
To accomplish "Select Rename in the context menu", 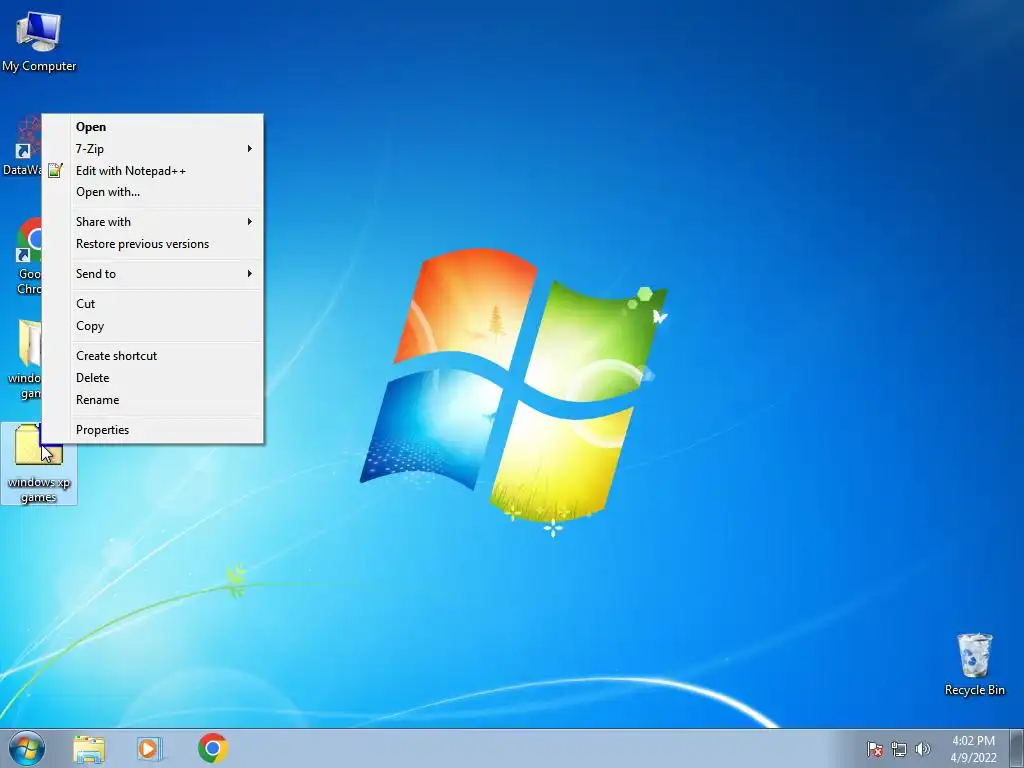I will pos(153,400).
